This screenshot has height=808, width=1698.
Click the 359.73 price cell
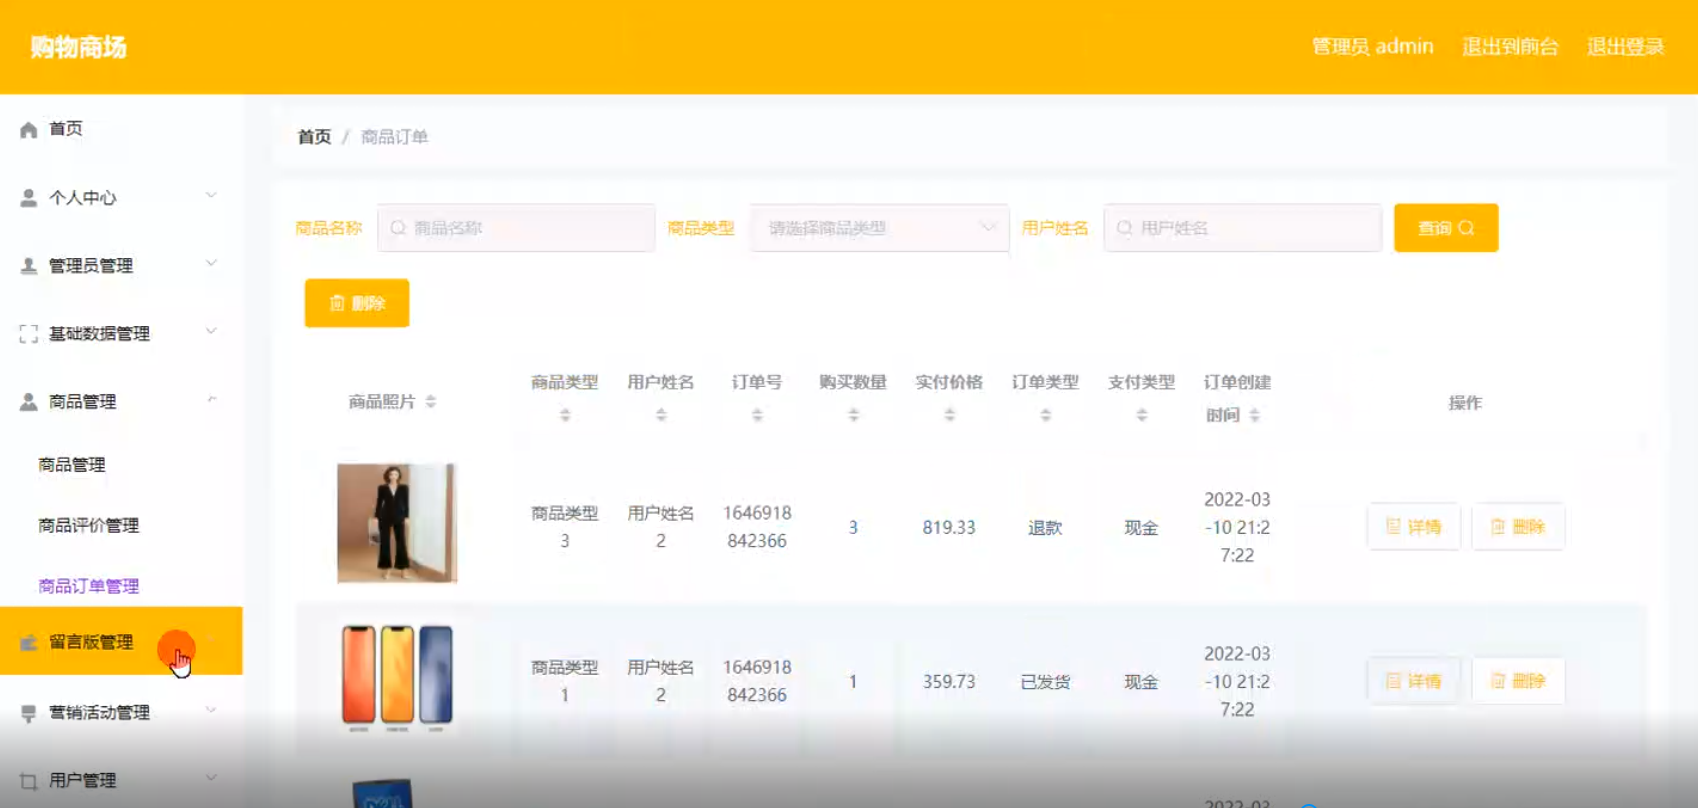(x=949, y=682)
